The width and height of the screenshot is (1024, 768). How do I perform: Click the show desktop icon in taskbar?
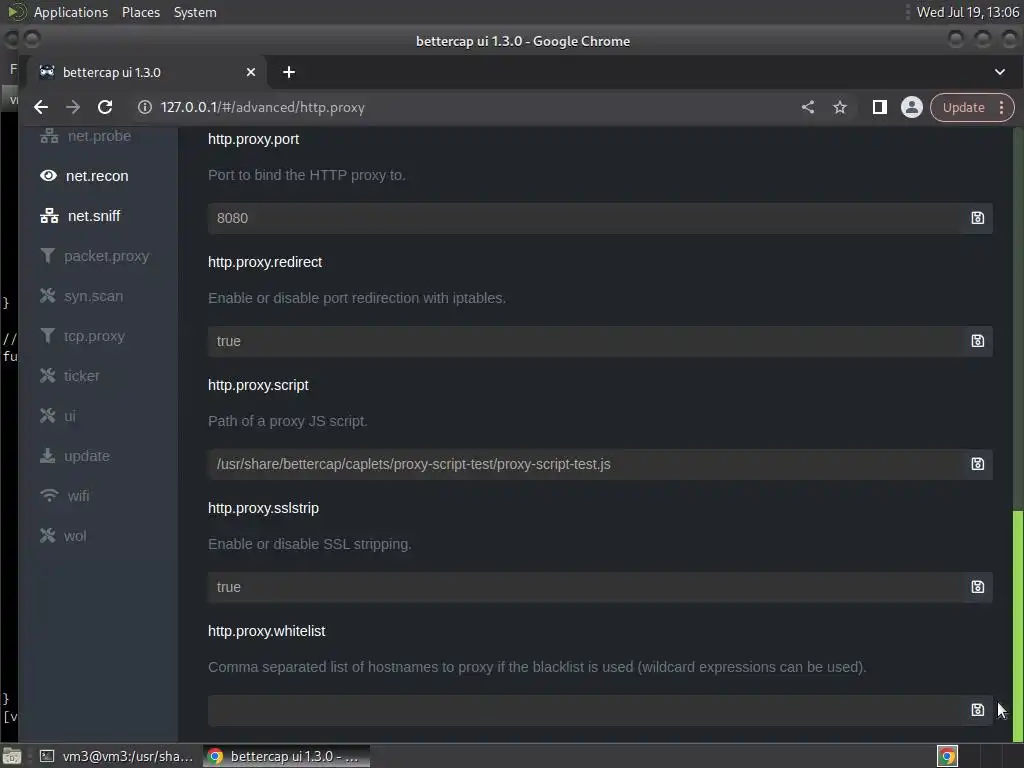coord(12,756)
